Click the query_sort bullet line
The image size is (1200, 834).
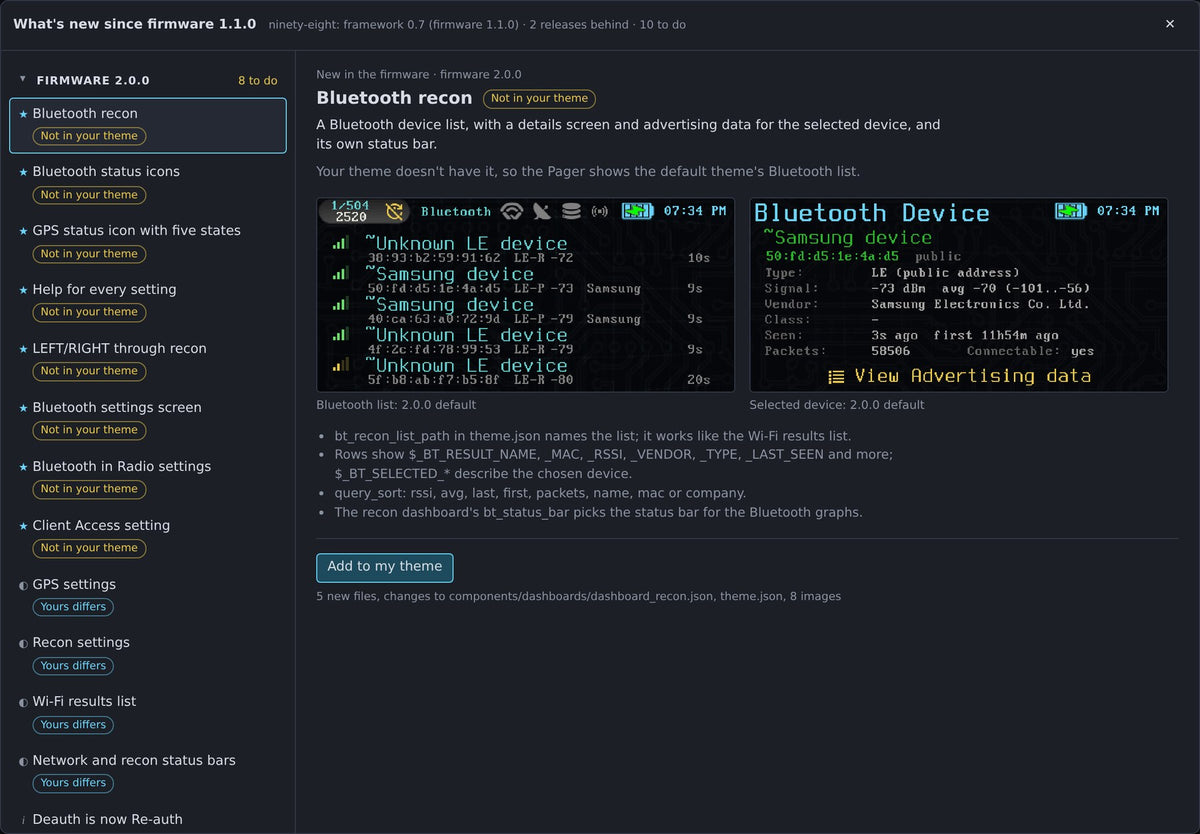pyautogui.click(x=540, y=493)
